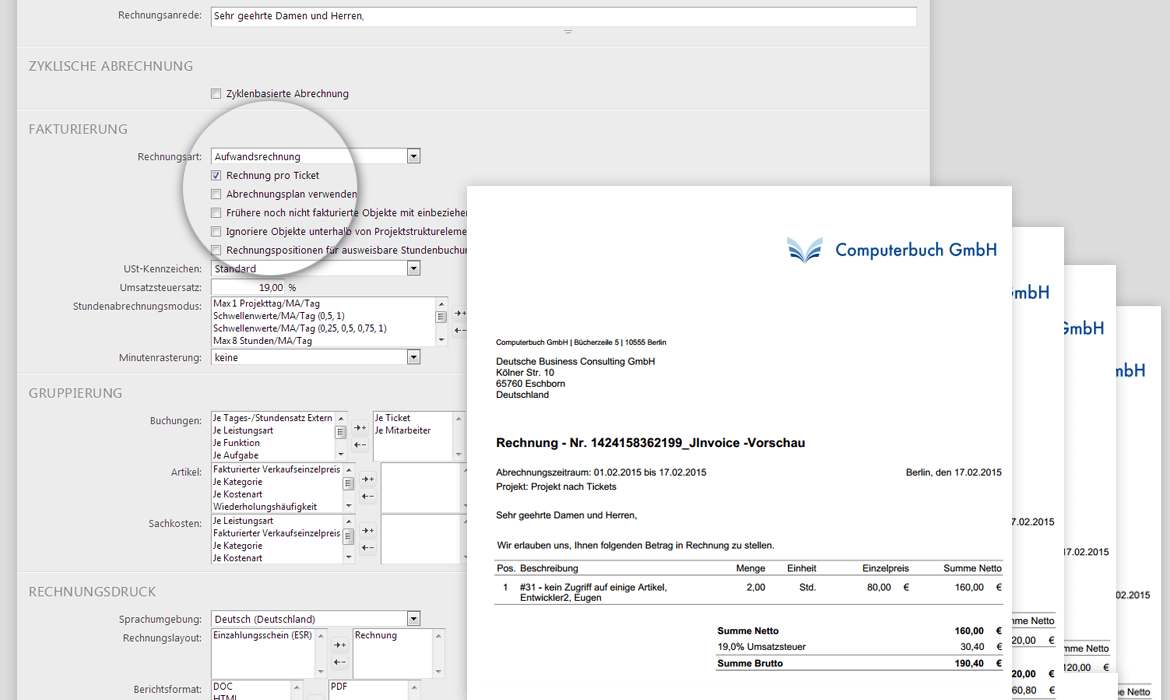Click Computerbuch GmbH logo on invoice preview
This screenshot has width=1170, height=700.
892,250
